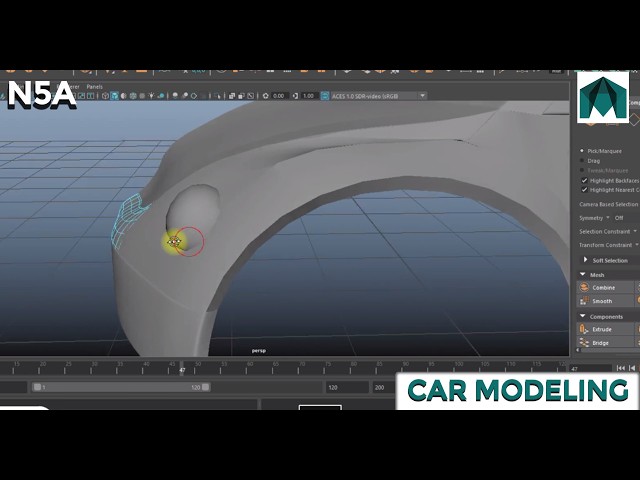This screenshot has height=480, width=640.
Task: Select the Drag radio option
Action: (582, 160)
